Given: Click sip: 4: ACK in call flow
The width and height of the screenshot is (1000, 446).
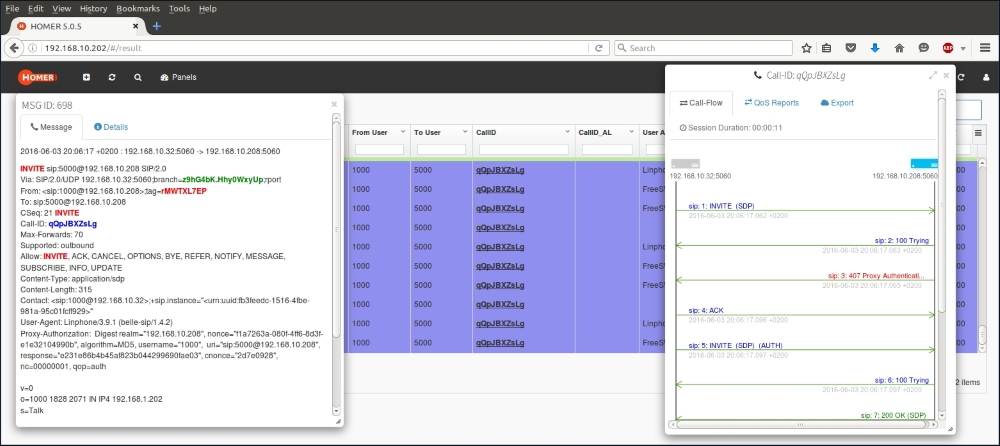Looking at the screenshot, I should (706, 310).
